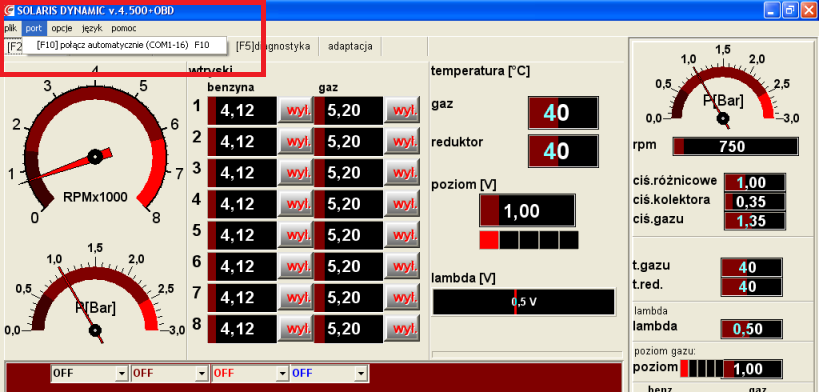Click the temperatura [°C] heading
The height and width of the screenshot is (392, 819).
[481, 71]
